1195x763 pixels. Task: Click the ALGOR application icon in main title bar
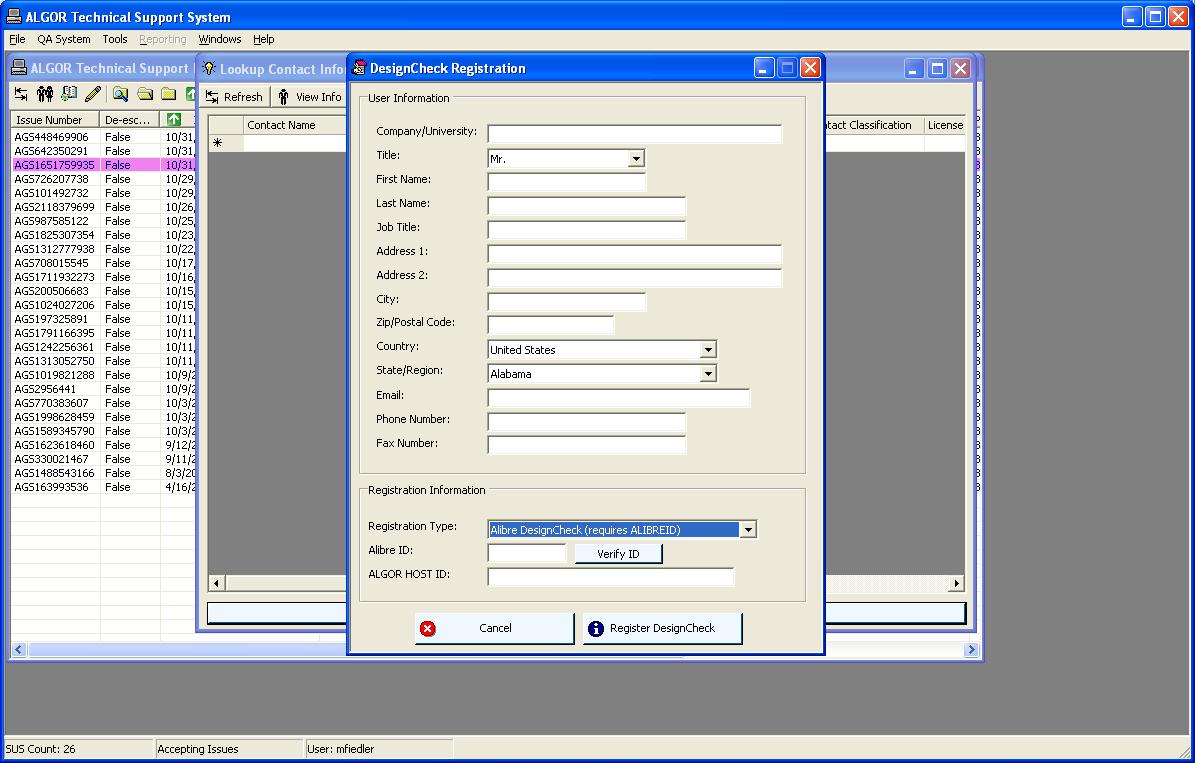[x=14, y=16]
